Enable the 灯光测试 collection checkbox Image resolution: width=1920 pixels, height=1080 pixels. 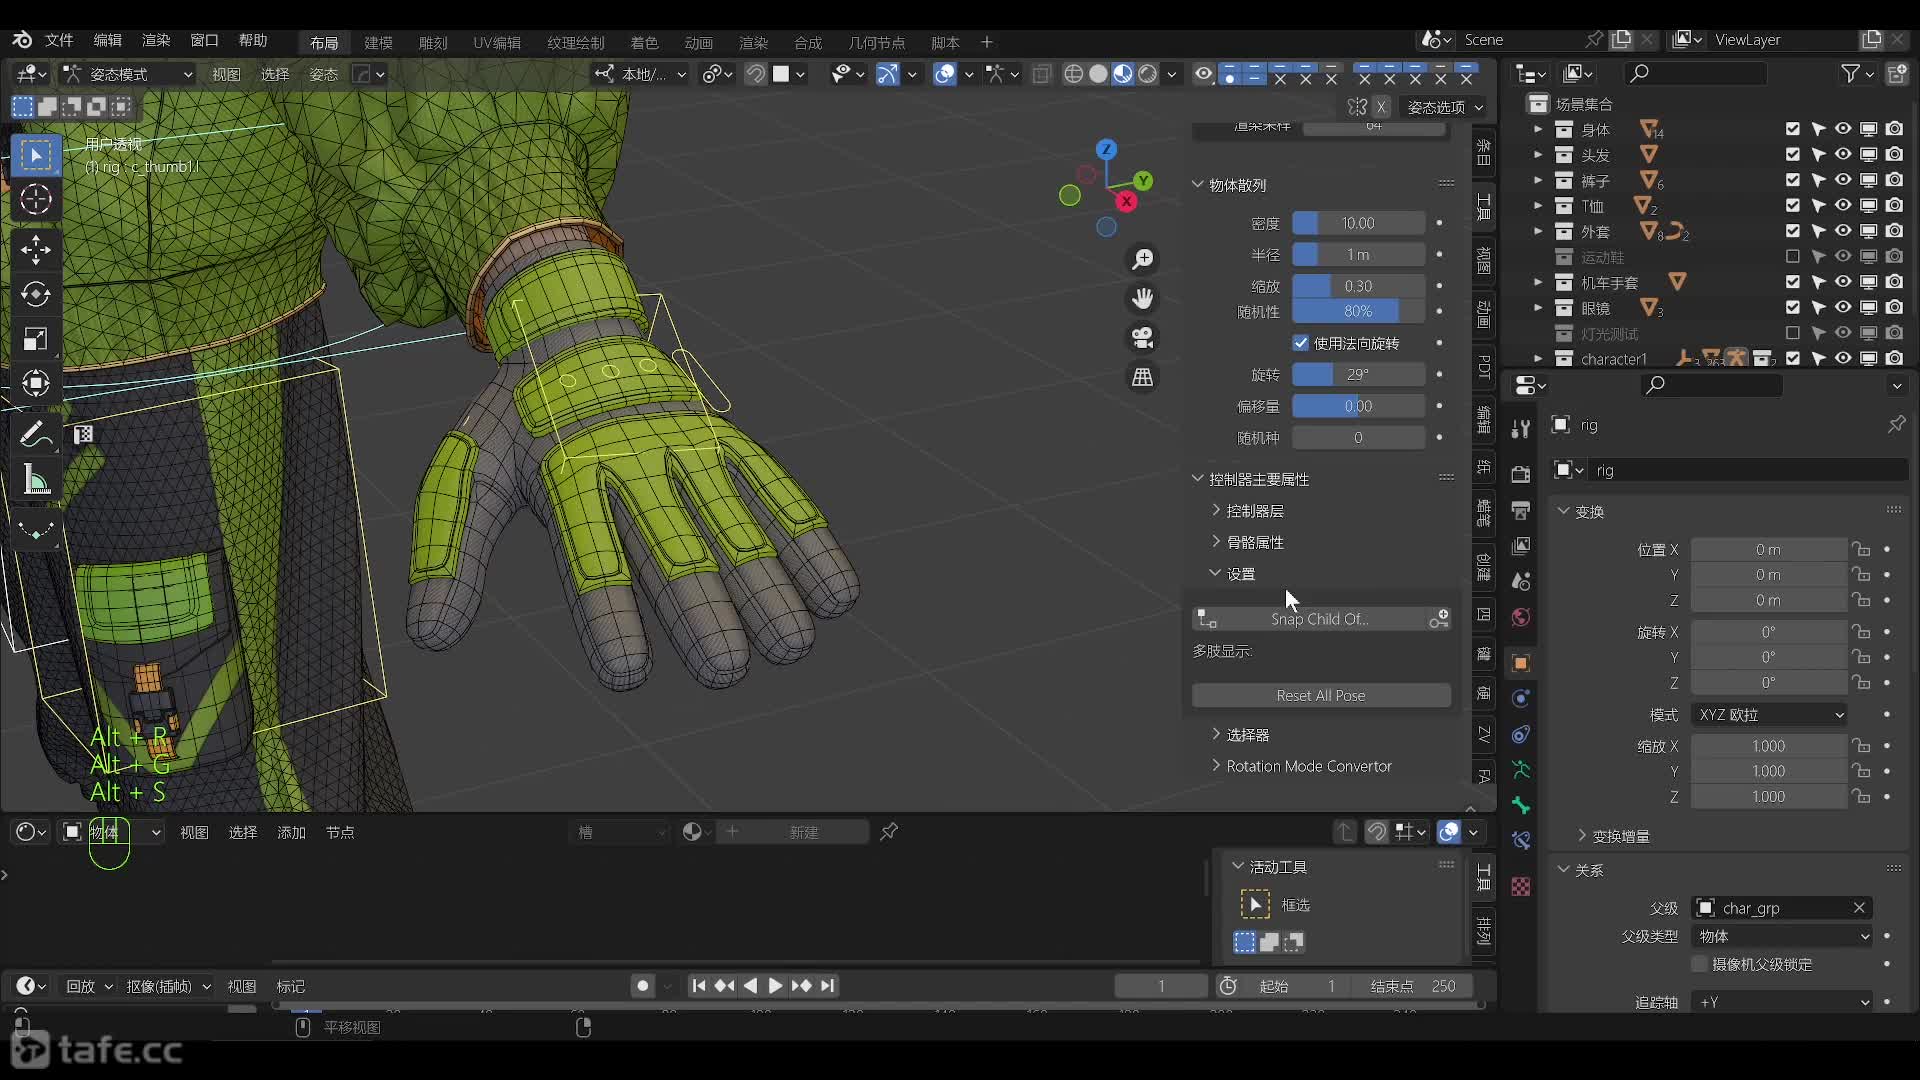[x=1793, y=333]
